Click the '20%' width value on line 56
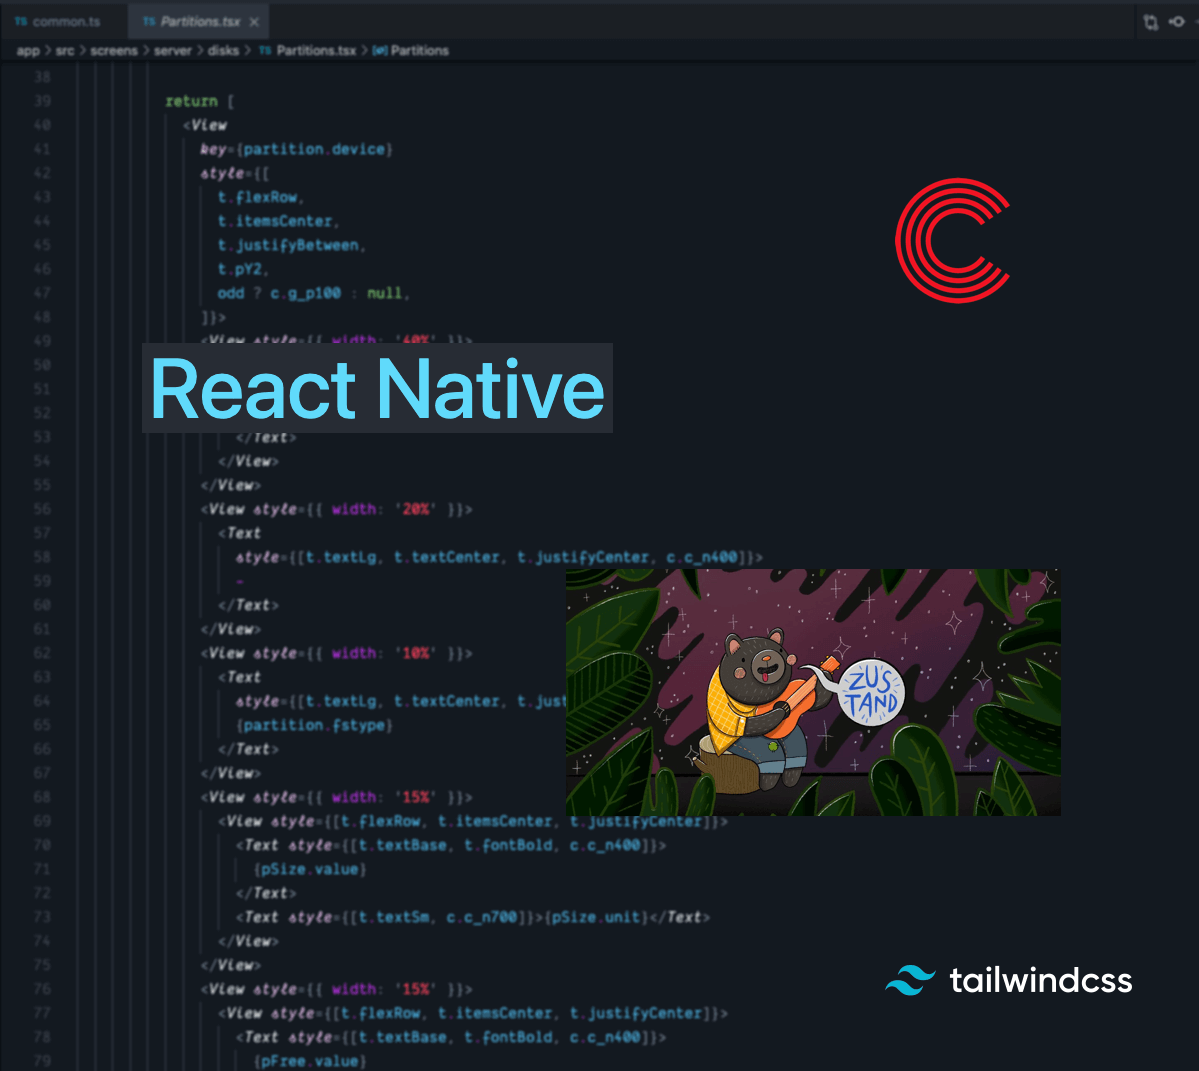 pyautogui.click(x=416, y=509)
